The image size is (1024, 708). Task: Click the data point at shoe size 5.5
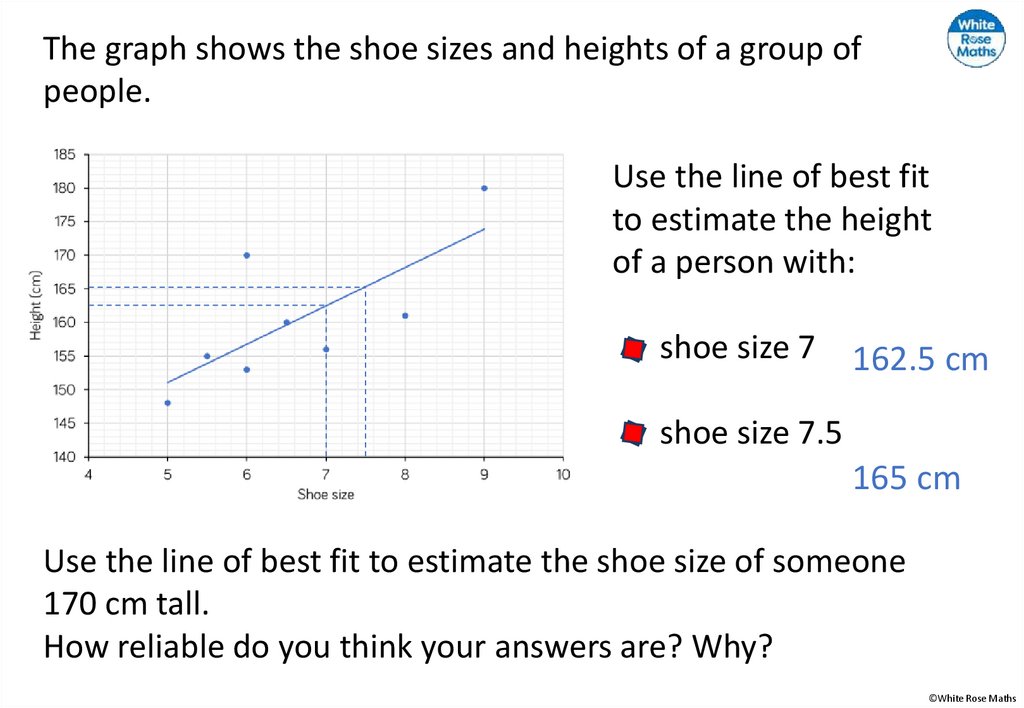click(x=207, y=356)
